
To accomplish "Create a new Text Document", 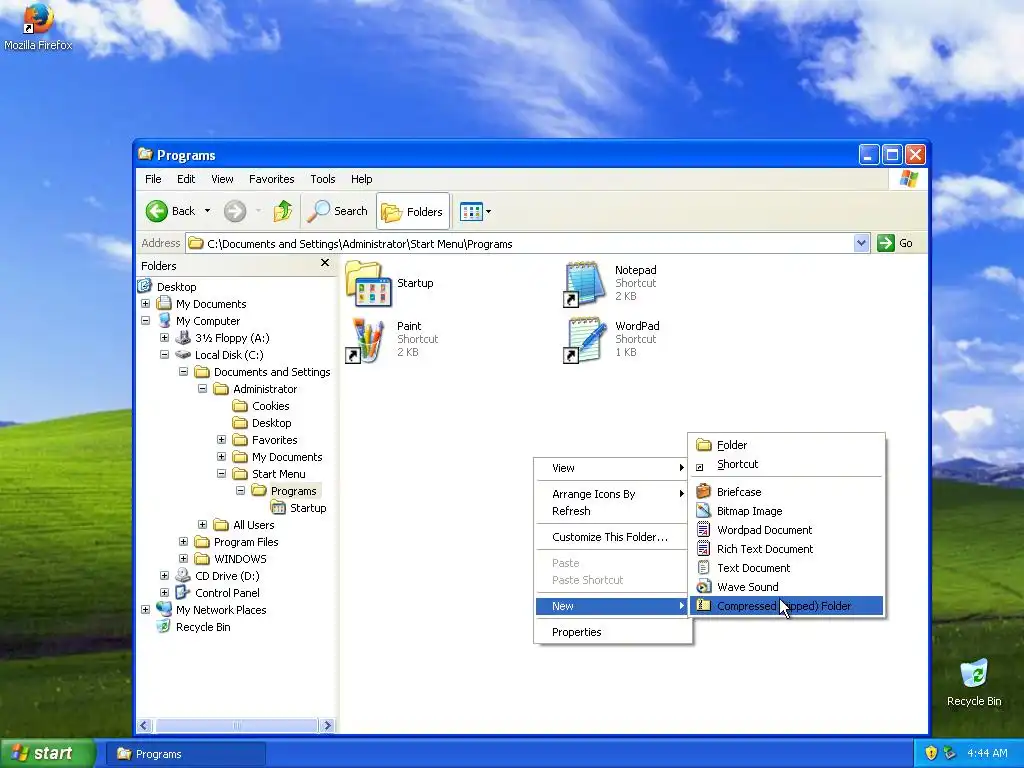I will pos(786,568).
